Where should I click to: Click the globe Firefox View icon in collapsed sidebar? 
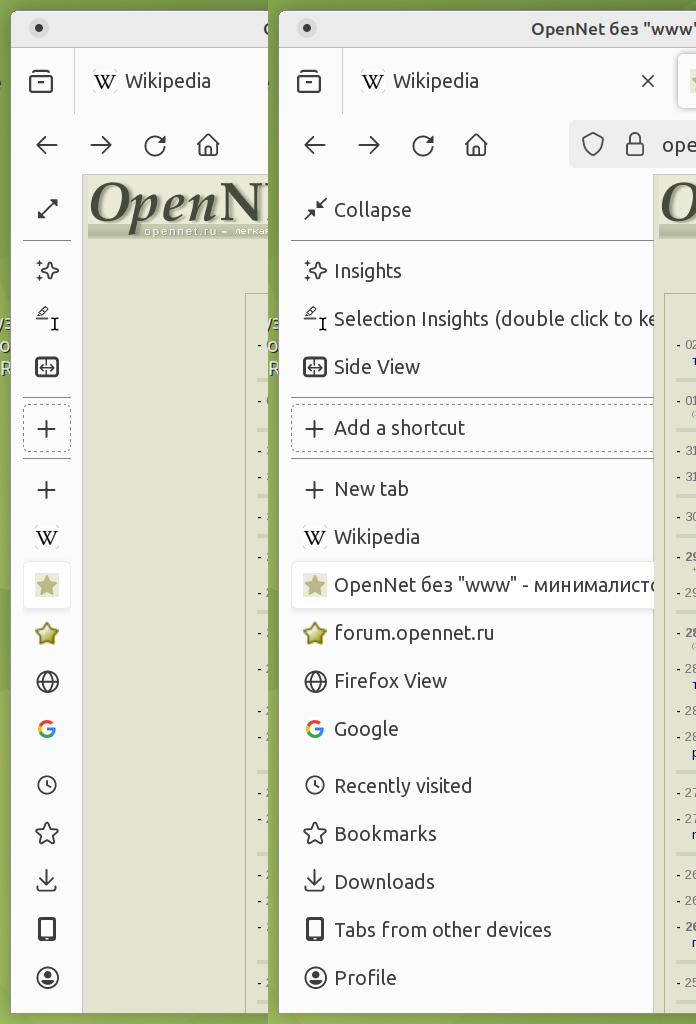pos(47,681)
